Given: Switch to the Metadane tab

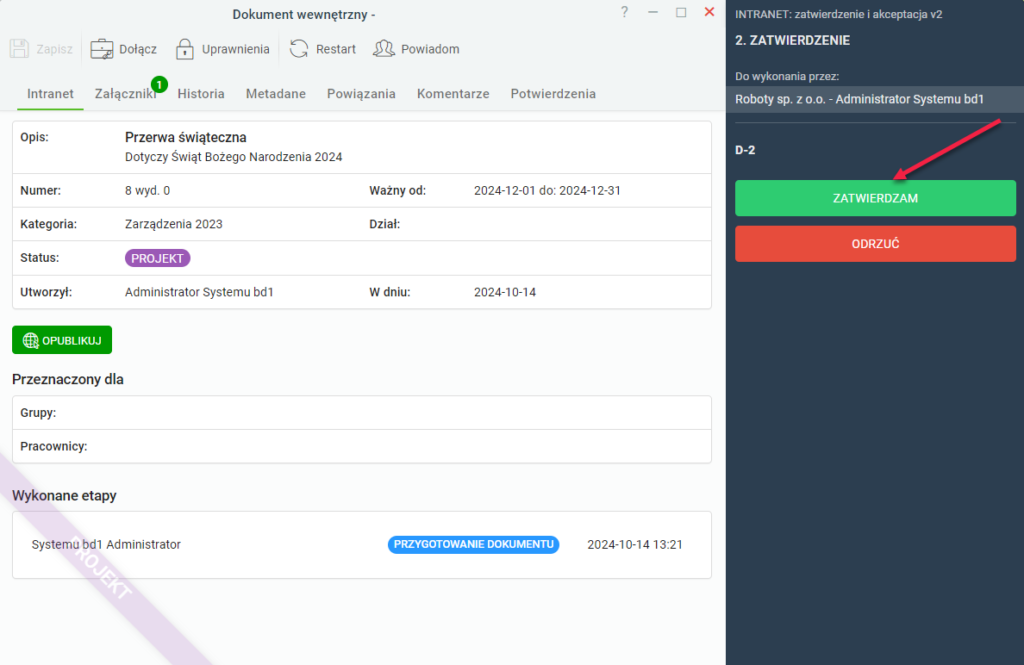Looking at the screenshot, I should tap(276, 93).
